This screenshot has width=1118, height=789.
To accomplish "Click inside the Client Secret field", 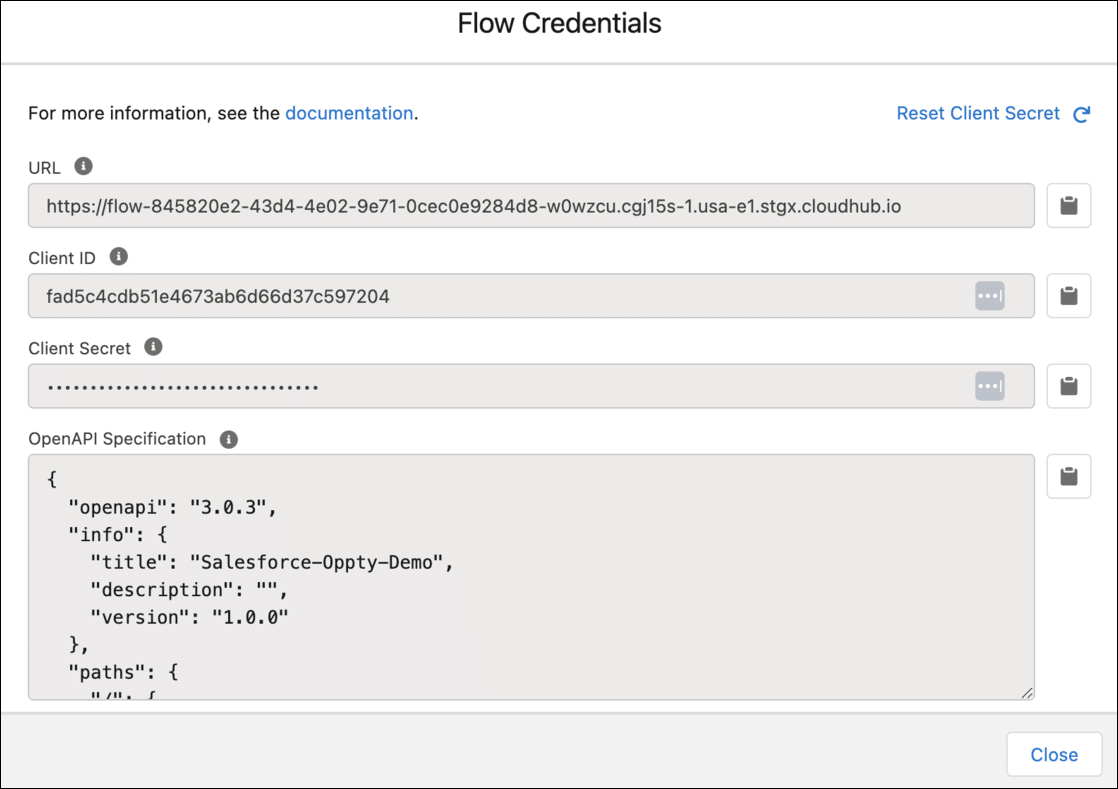I will point(531,386).
